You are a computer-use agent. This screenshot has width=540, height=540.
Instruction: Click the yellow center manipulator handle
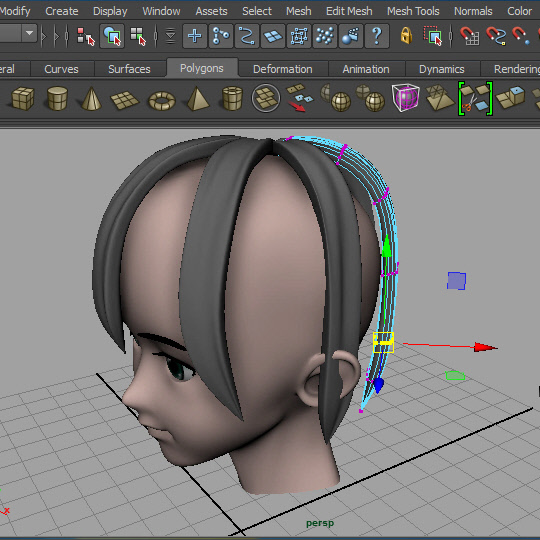coord(383,342)
